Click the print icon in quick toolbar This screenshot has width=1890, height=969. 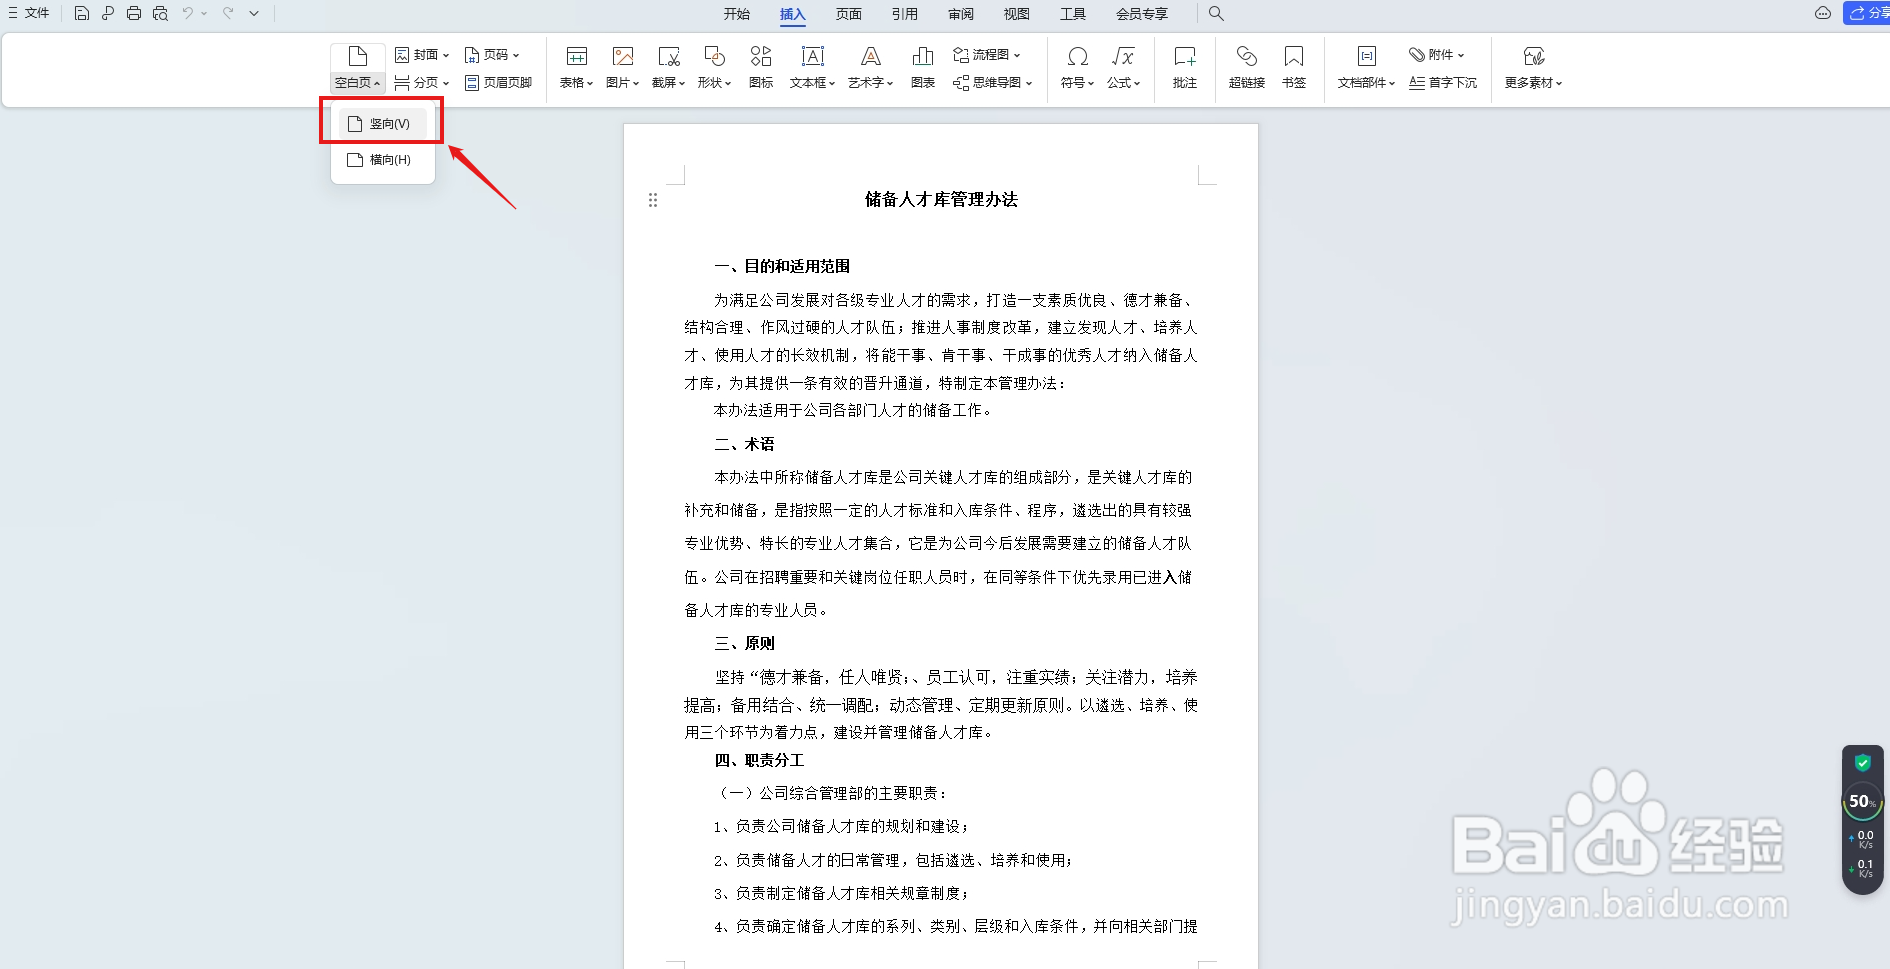coord(134,13)
